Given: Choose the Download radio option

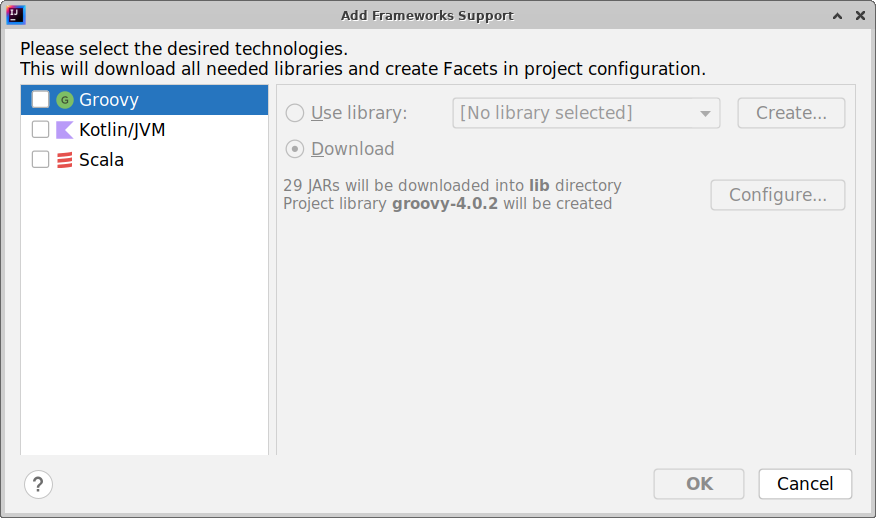Looking at the screenshot, I should coord(295,149).
